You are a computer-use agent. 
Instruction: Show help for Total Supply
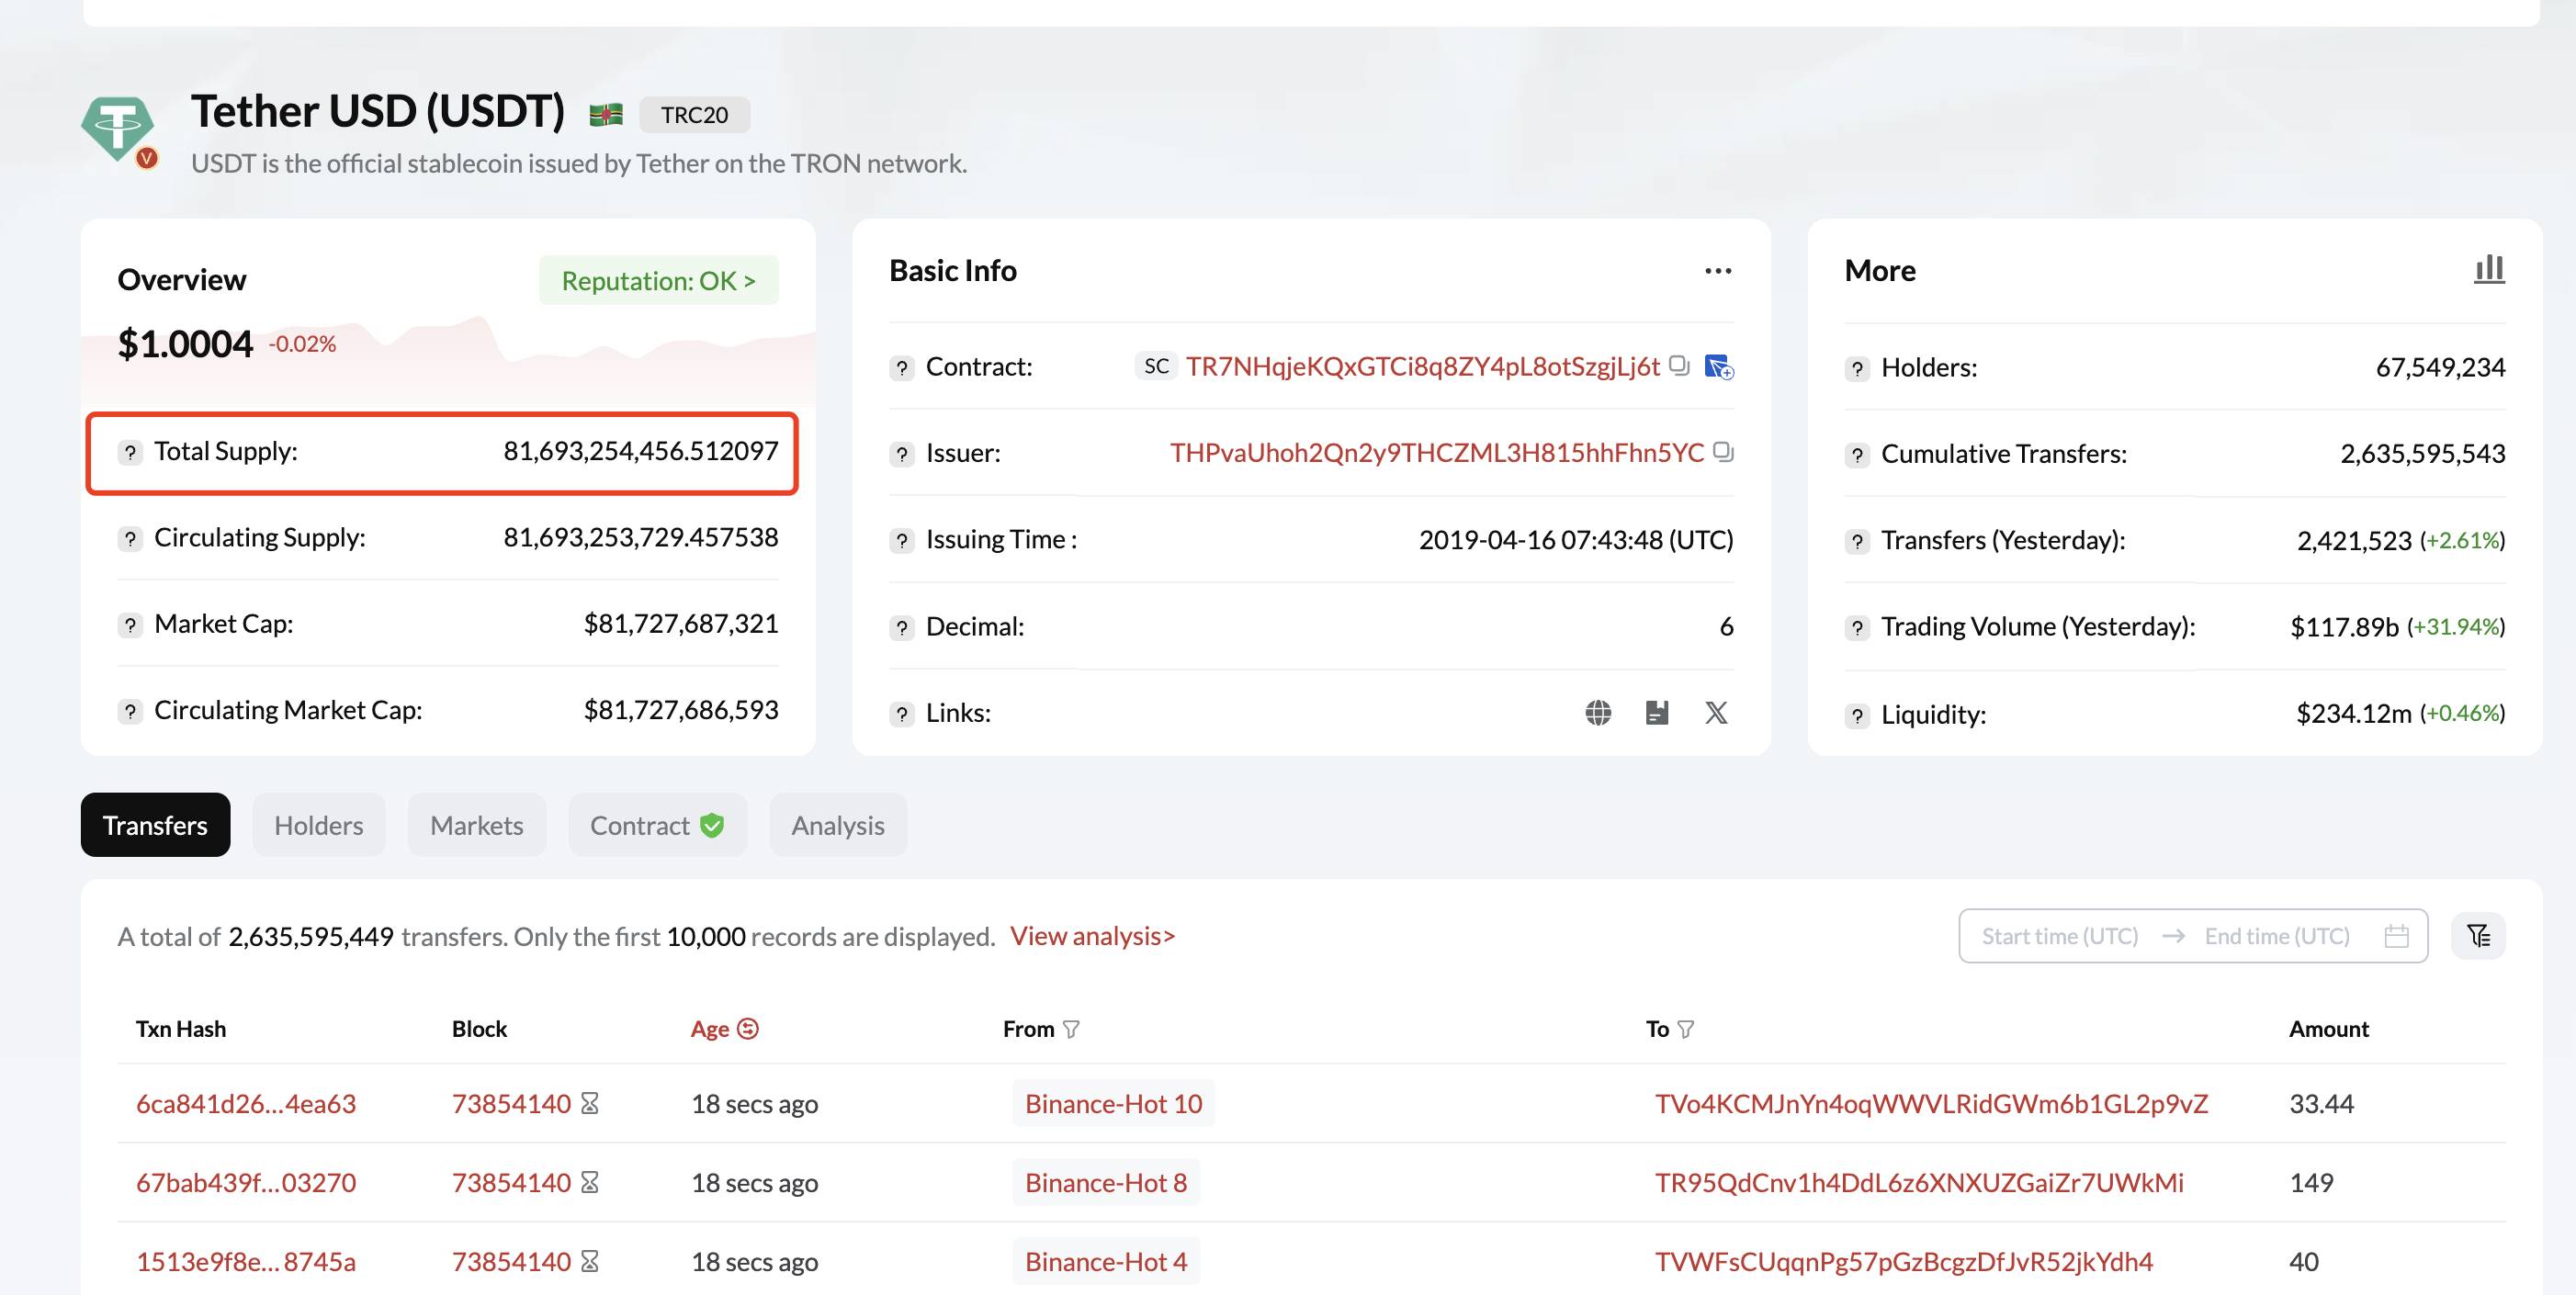click(x=130, y=452)
